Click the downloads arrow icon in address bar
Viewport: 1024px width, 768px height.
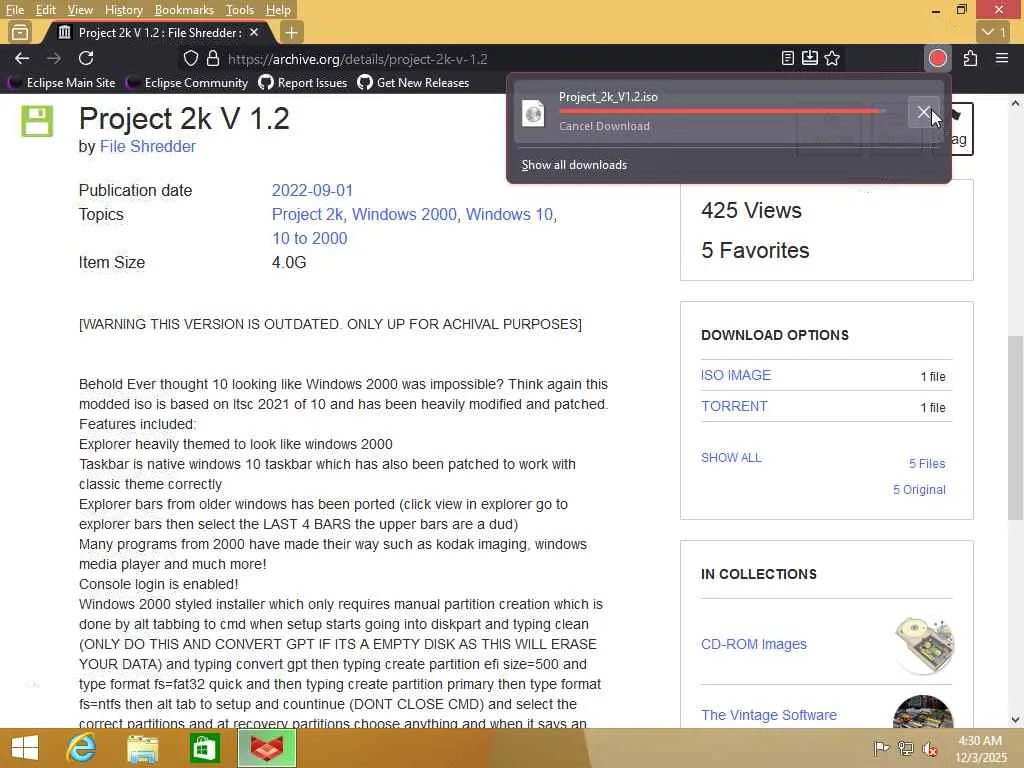810,59
